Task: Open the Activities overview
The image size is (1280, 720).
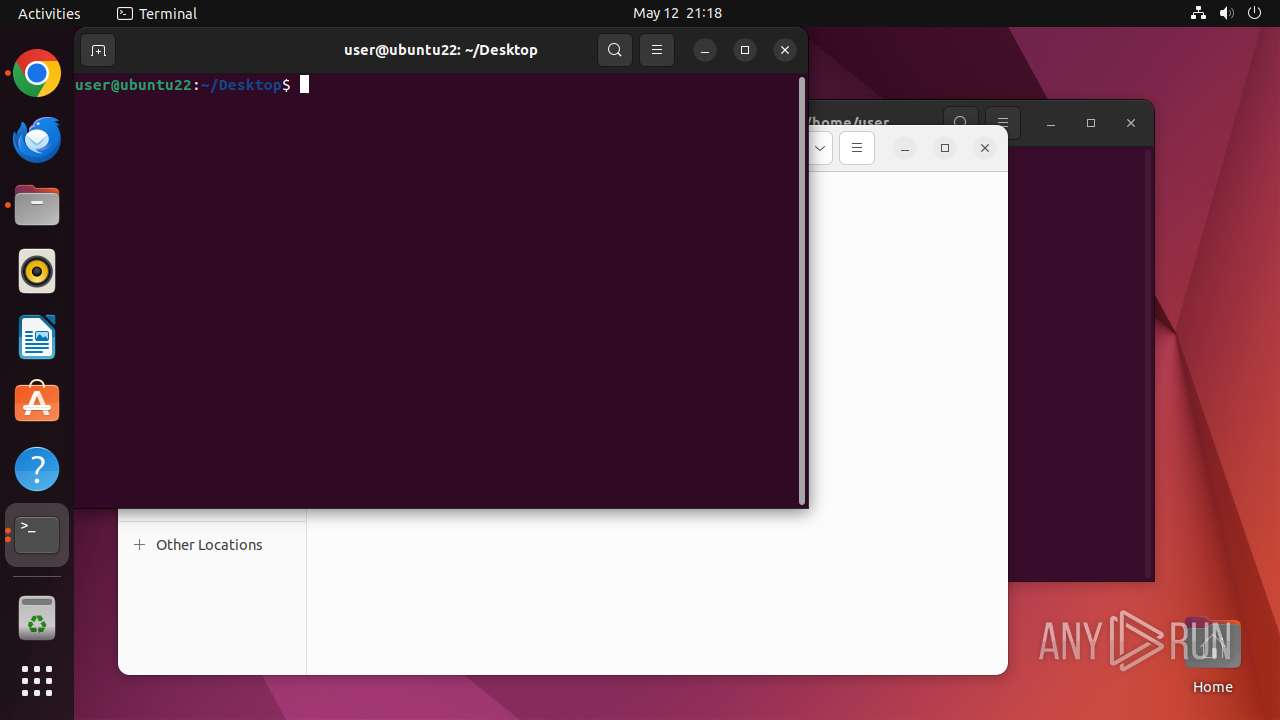Action: (49, 13)
